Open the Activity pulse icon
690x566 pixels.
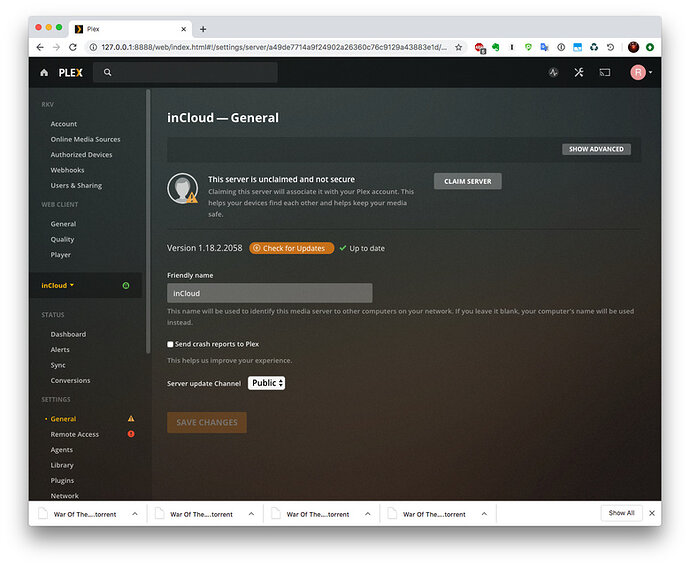pyautogui.click(x=554, y=72)
